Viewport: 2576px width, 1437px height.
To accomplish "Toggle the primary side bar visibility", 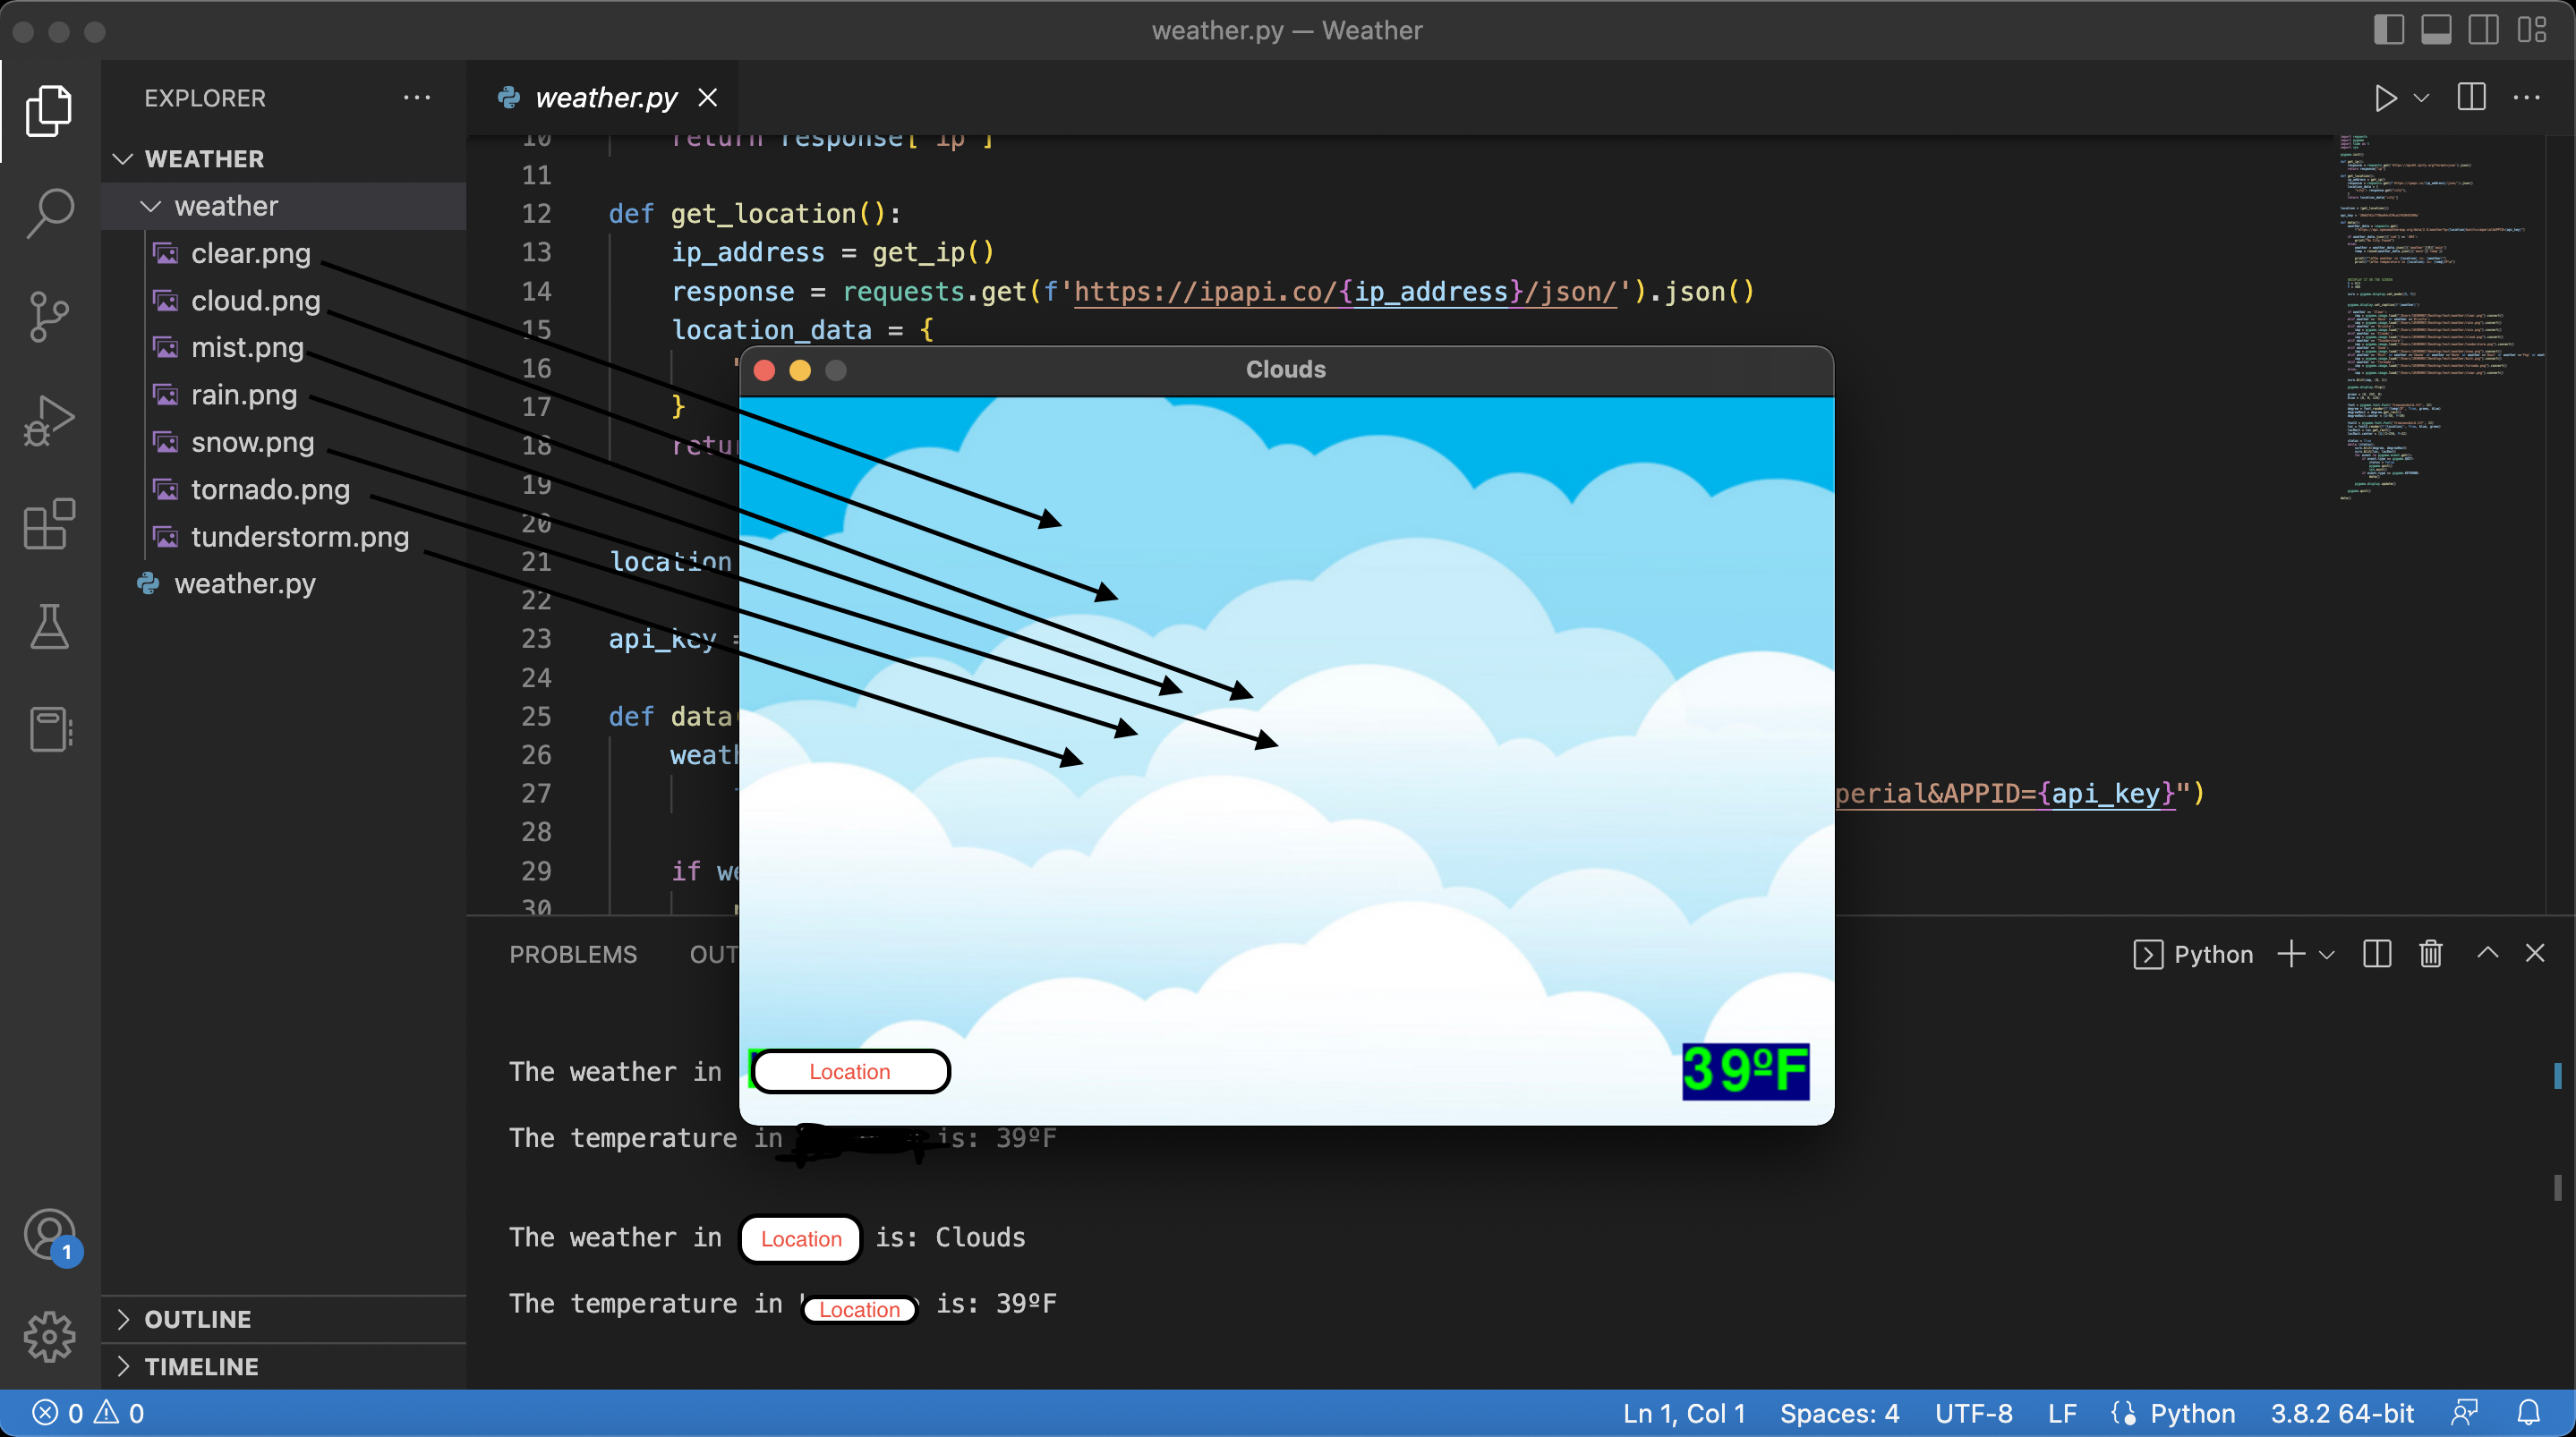I will click(x=2388, y=30).
